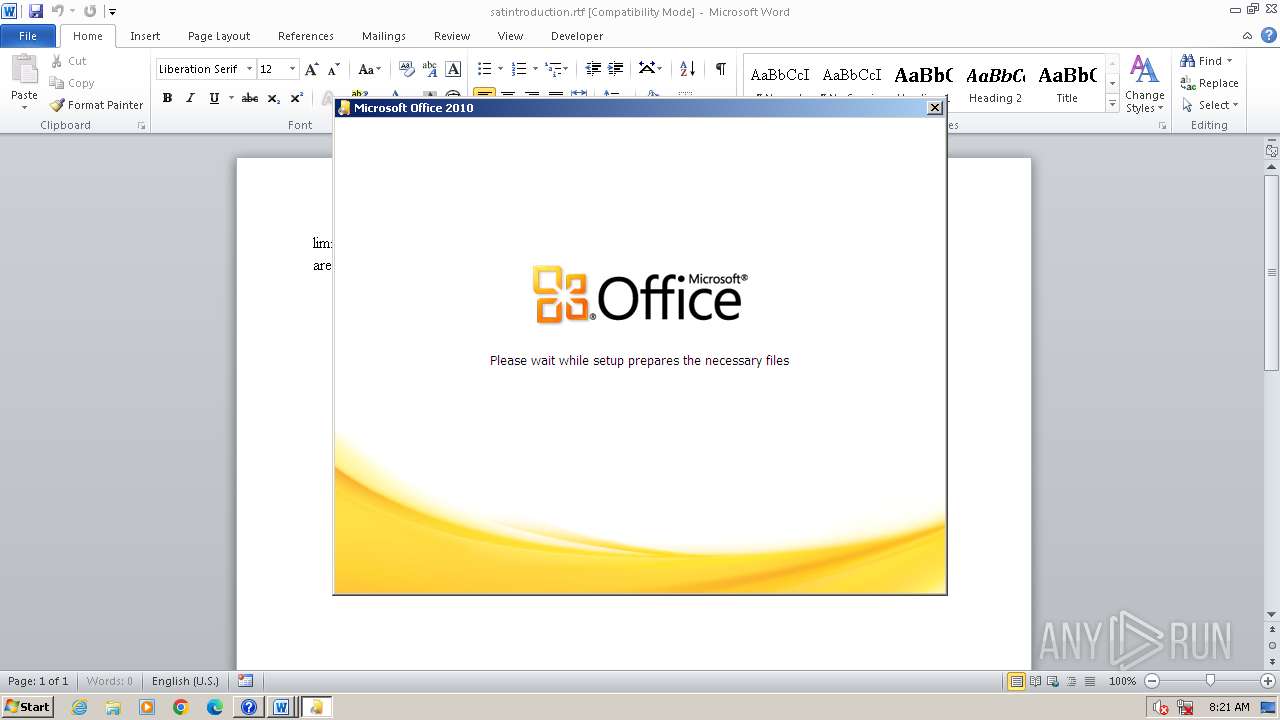Switch to the Developer tab

[x=577, y=36]
